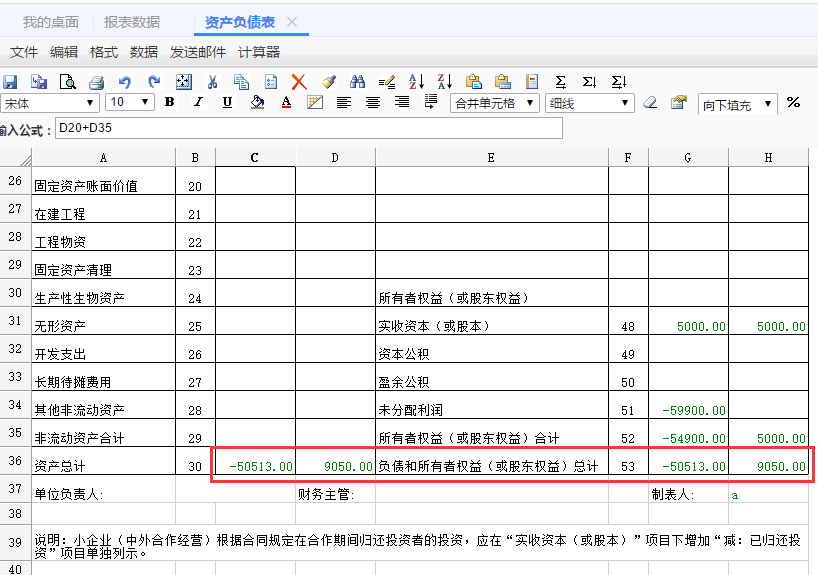Click the 发送邮件 menu item
This screenshot has width=818, height=575.
(x=197, y=52)
